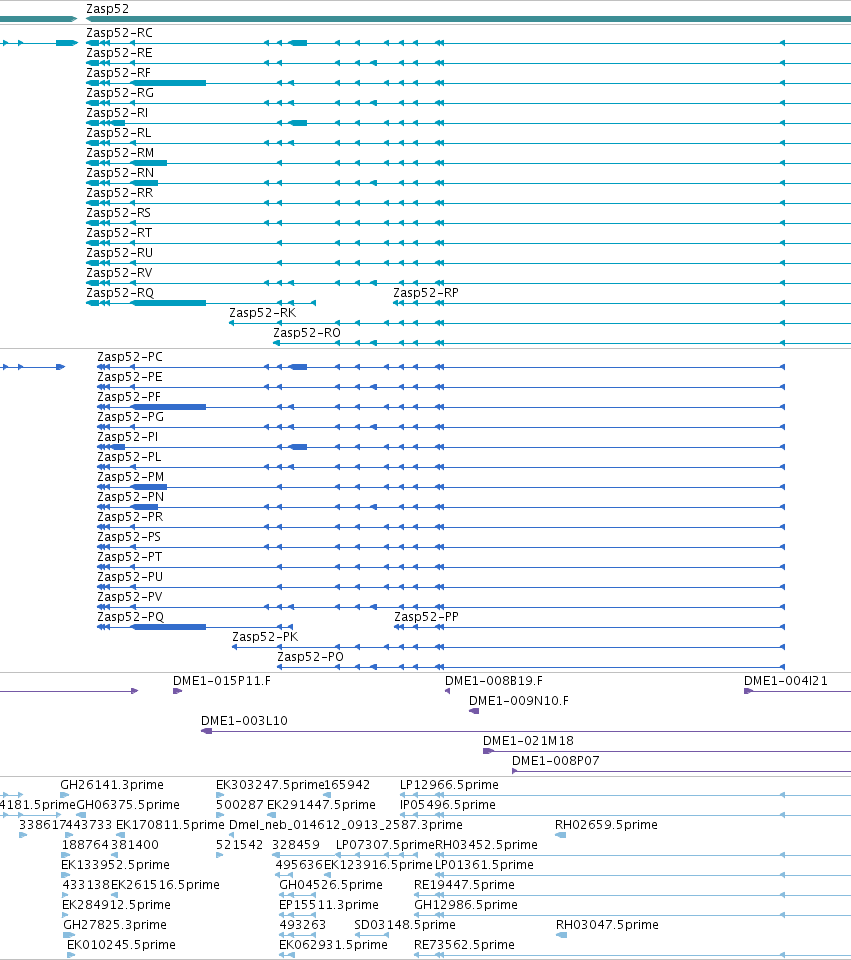The width and height of the screenshot is (851, 960).
Task: Select the Zasp52-RV transcript label
Action: [x=119, y=273]
